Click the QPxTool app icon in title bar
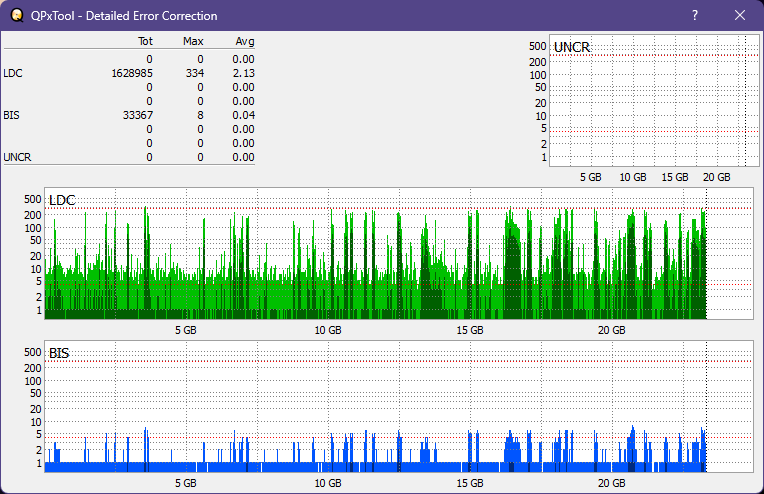 [17, 16]
